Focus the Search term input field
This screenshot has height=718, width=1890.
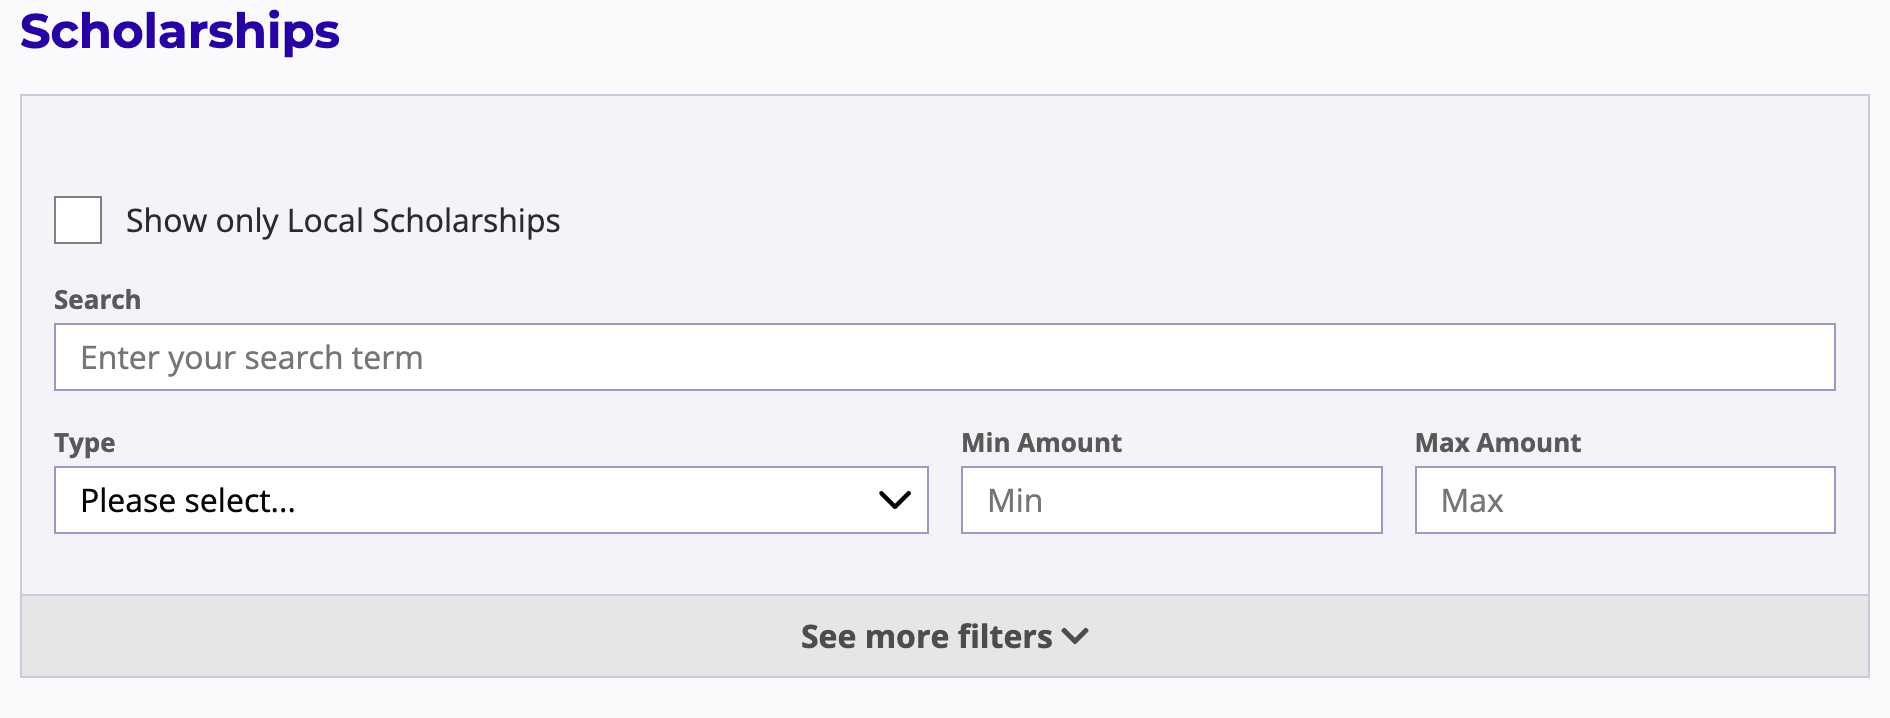[944, 357]
